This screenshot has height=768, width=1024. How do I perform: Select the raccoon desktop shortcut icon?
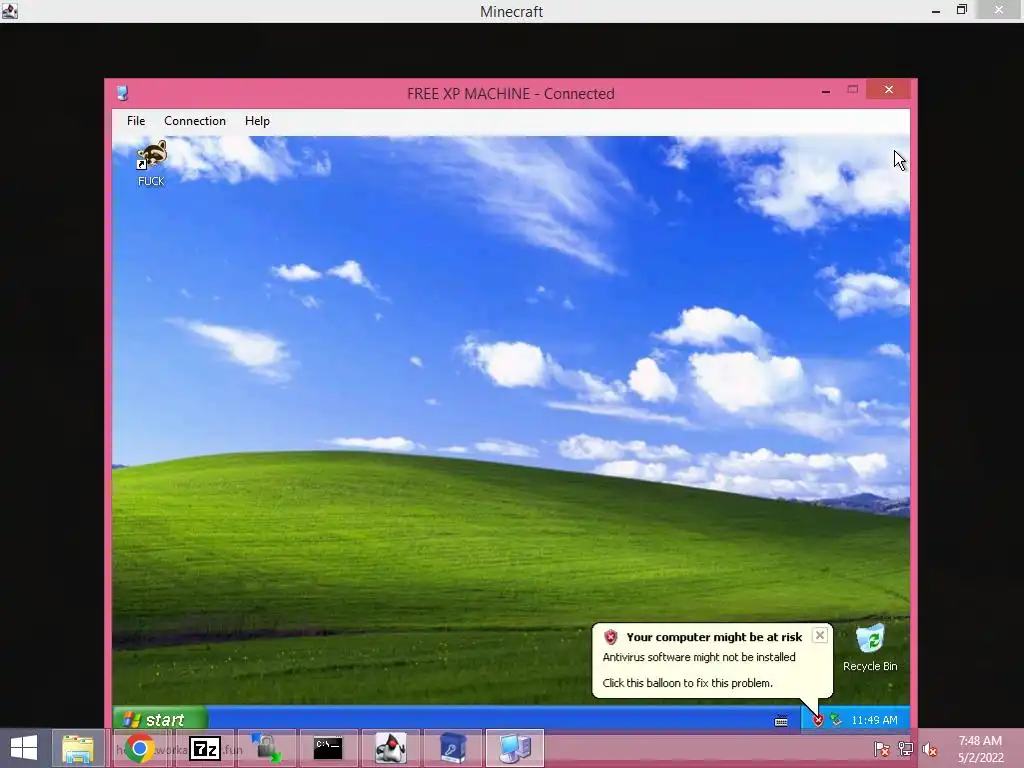tap(151, 155)
